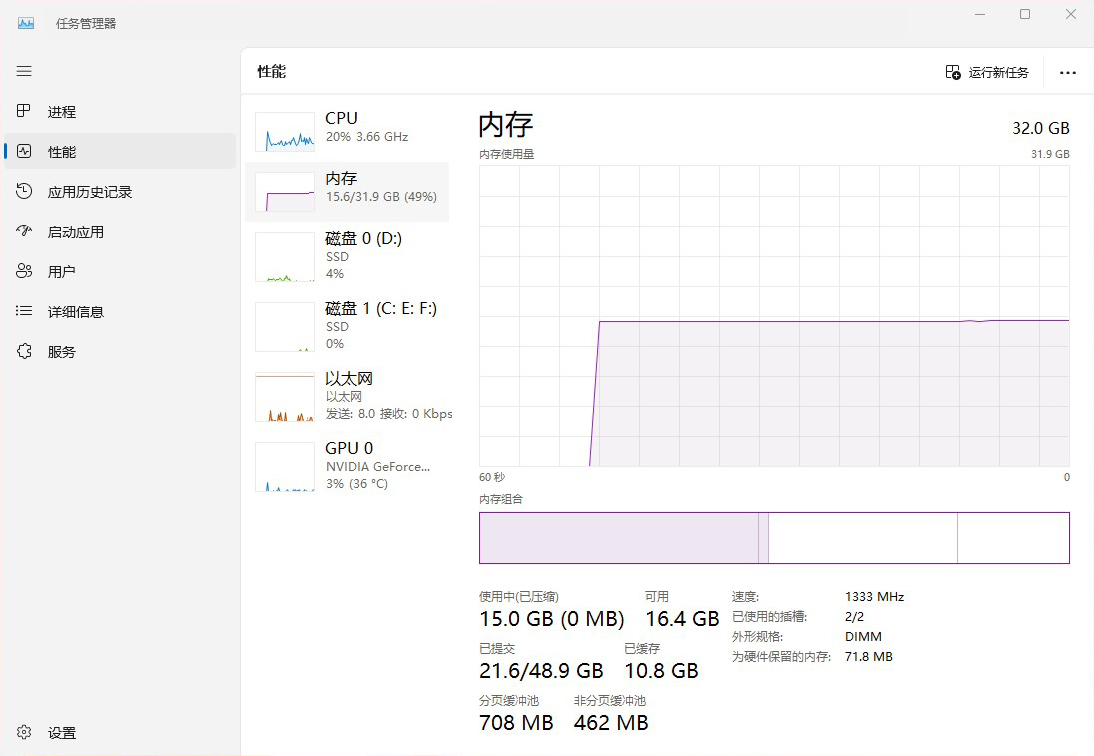Select GPU 0 NVIDIA GeForce entry
Screen dimensions: 1094x756
coord(347,466)
